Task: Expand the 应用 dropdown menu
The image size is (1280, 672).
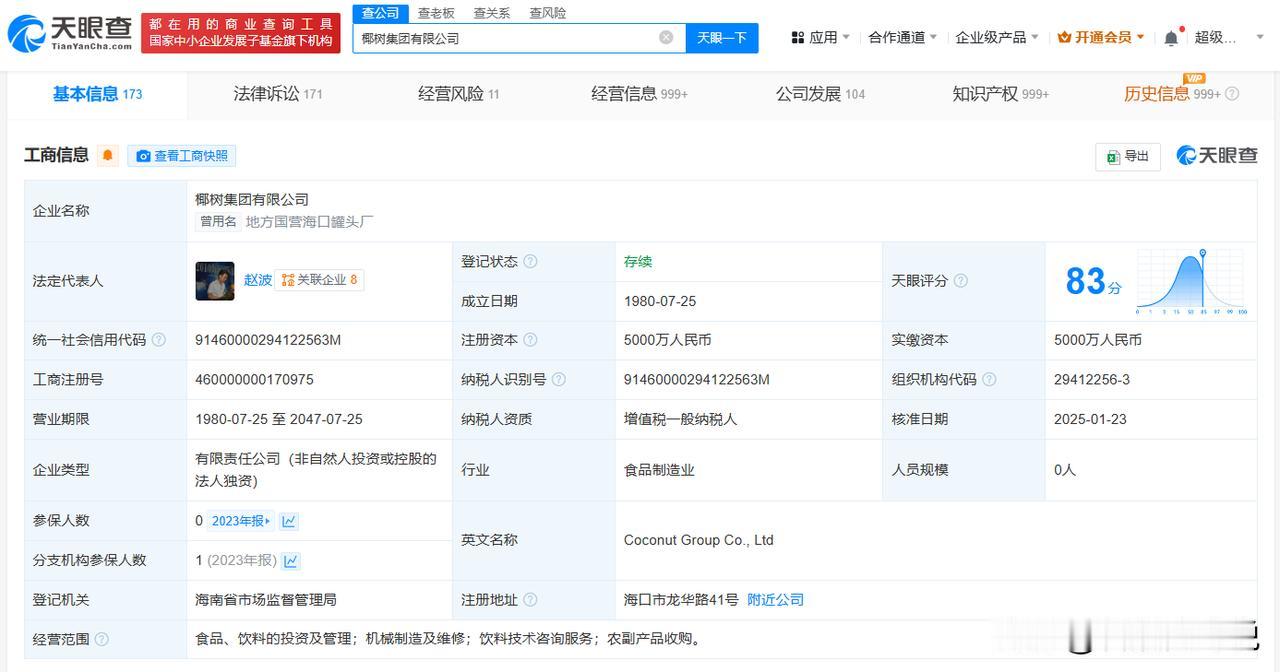Action: coord(820,37)
